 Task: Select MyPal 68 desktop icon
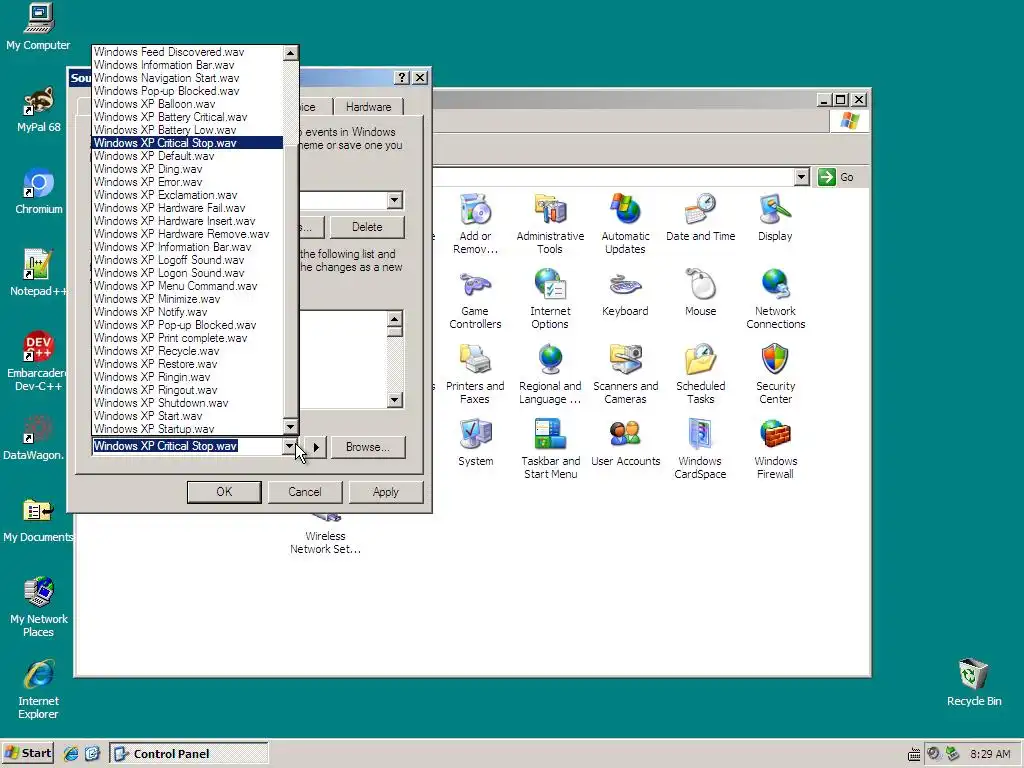point(38,110)
